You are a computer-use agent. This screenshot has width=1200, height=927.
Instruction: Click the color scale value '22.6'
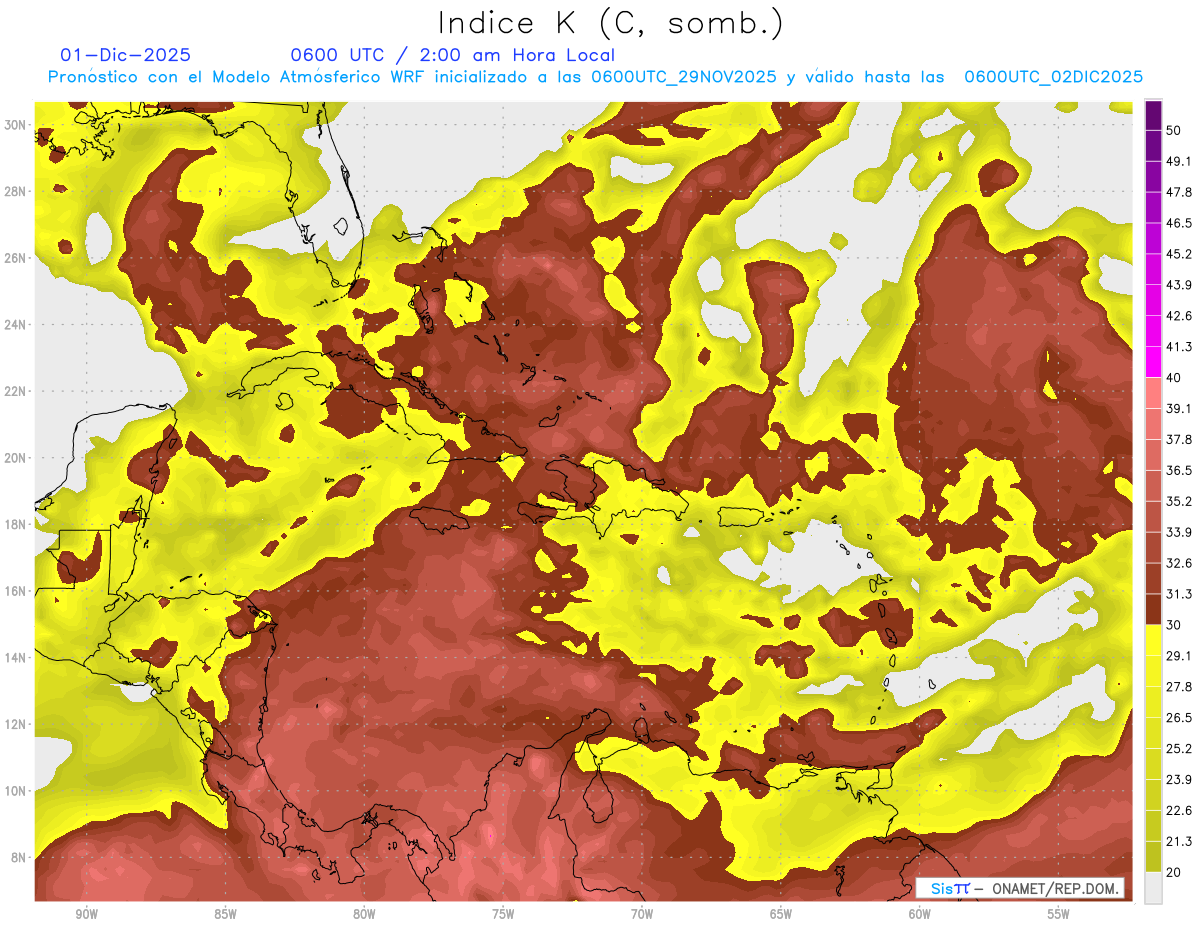click(x=1178, y=811)
